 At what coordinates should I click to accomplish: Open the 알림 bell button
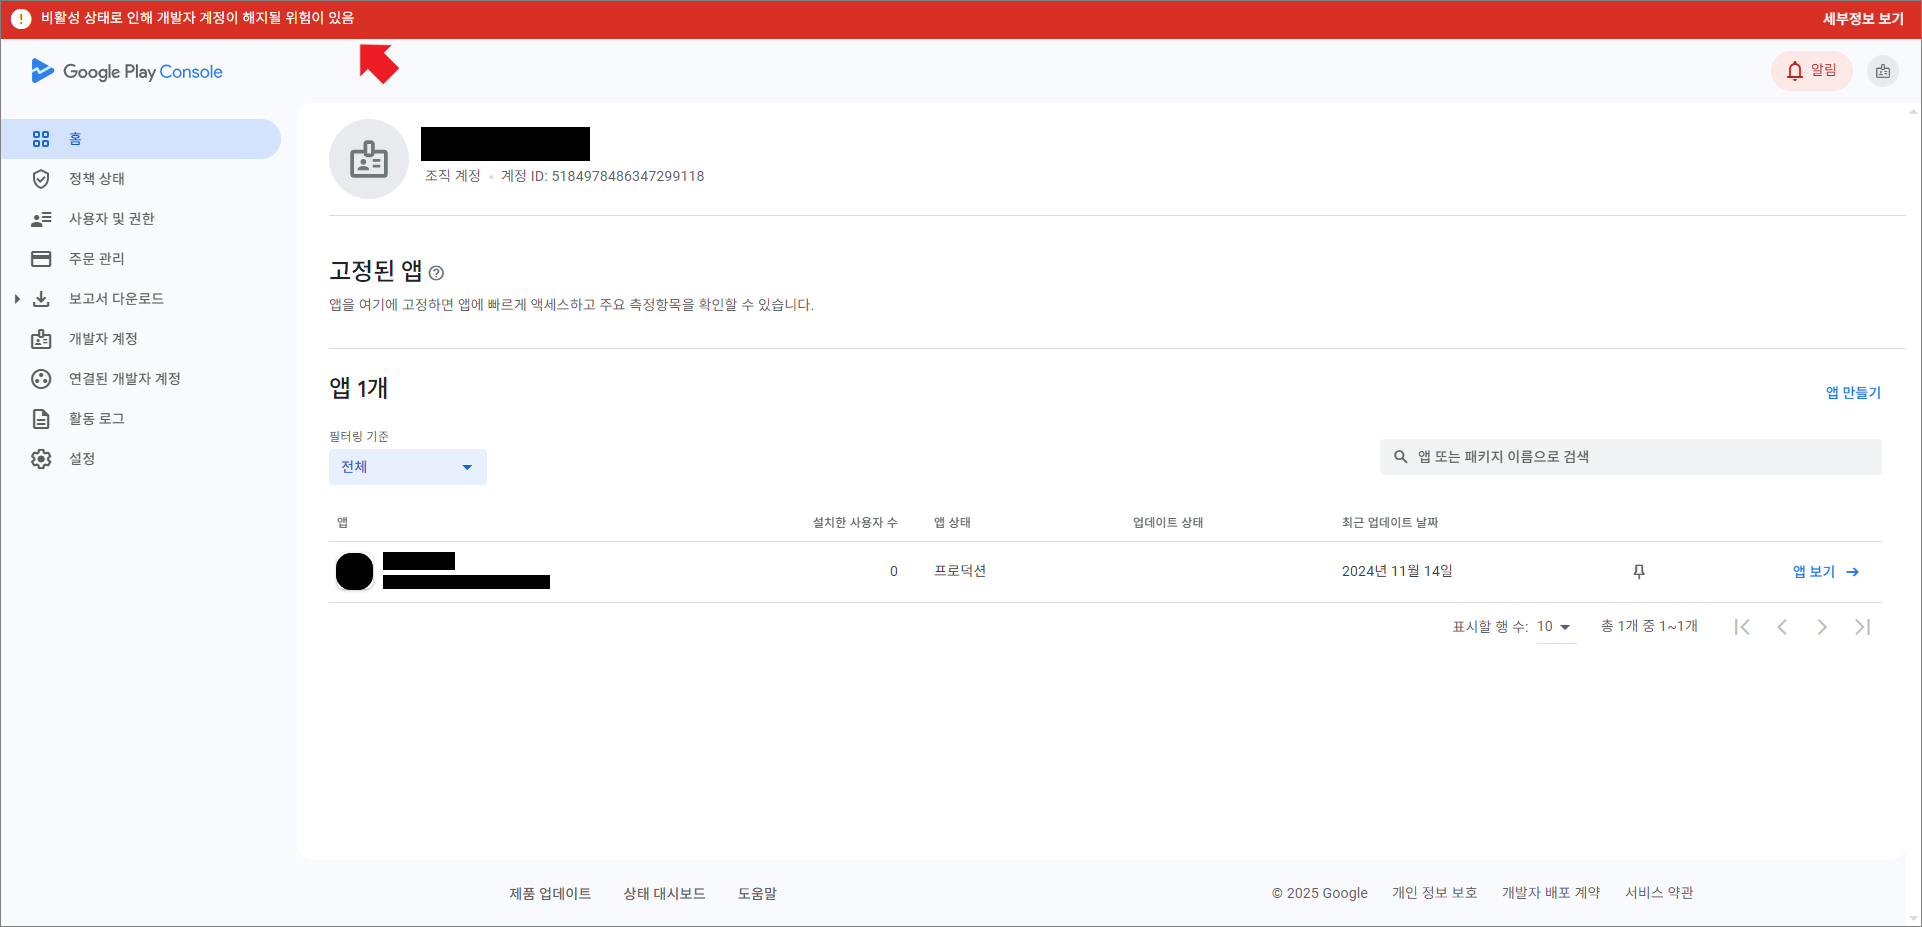[x=1811, y=70]
